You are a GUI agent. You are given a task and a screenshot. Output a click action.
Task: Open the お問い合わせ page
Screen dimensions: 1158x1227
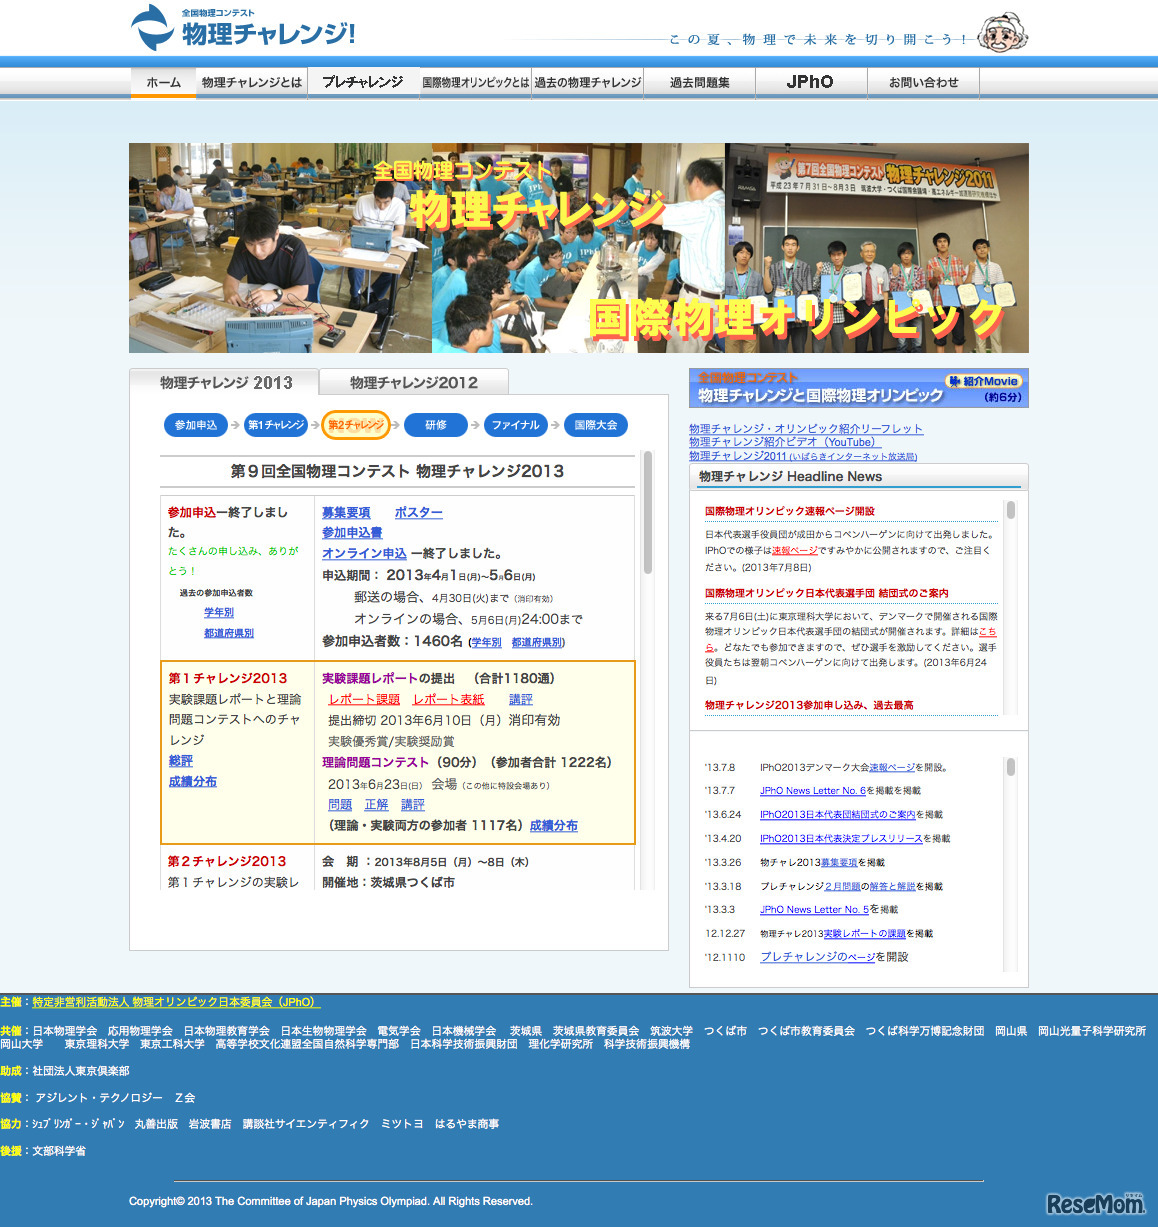coord(923,83)
